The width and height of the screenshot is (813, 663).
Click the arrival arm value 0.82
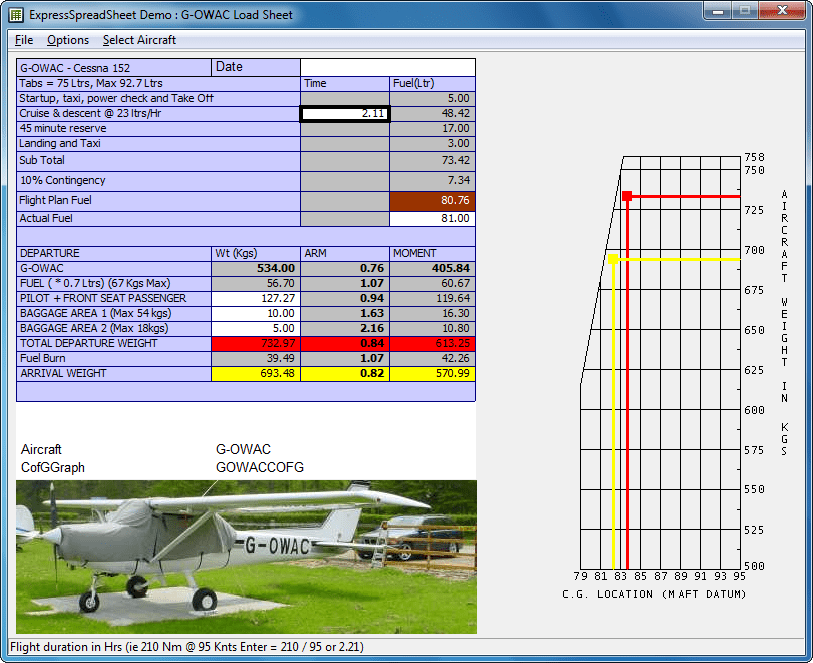coord(345,374)
